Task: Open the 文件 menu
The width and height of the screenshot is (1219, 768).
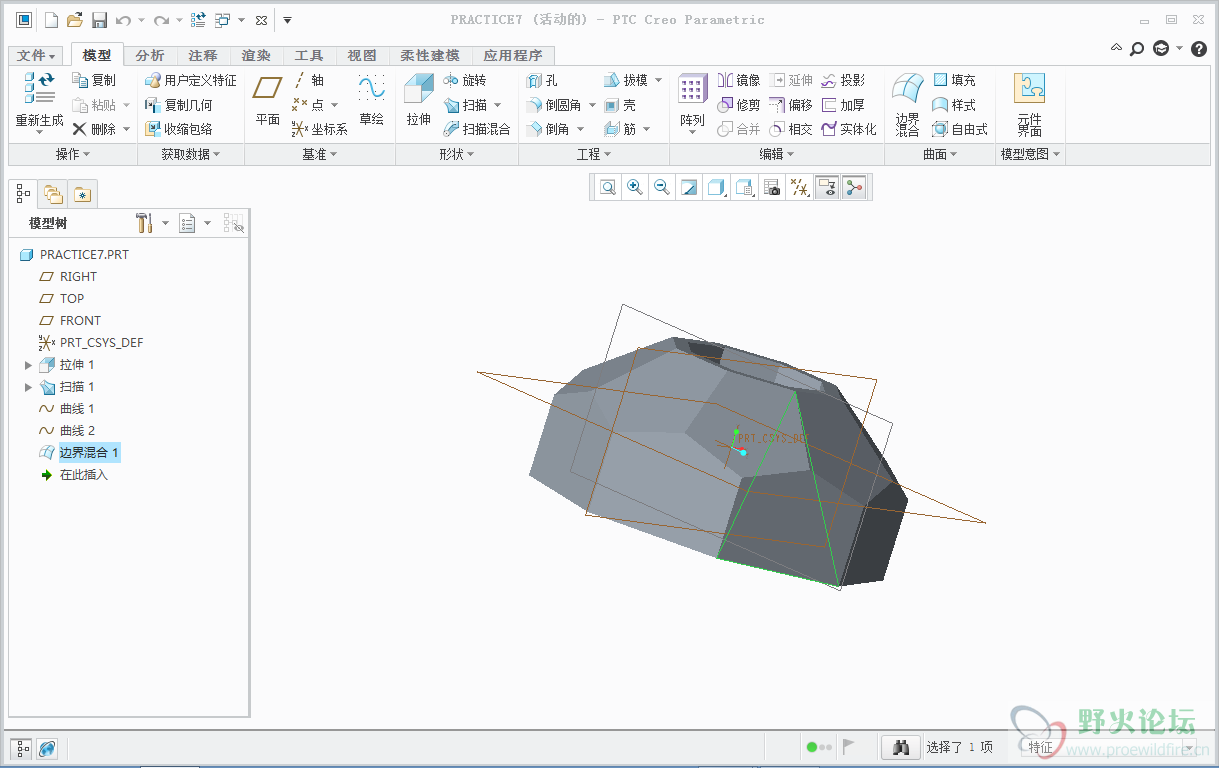Action: point(37,56)
